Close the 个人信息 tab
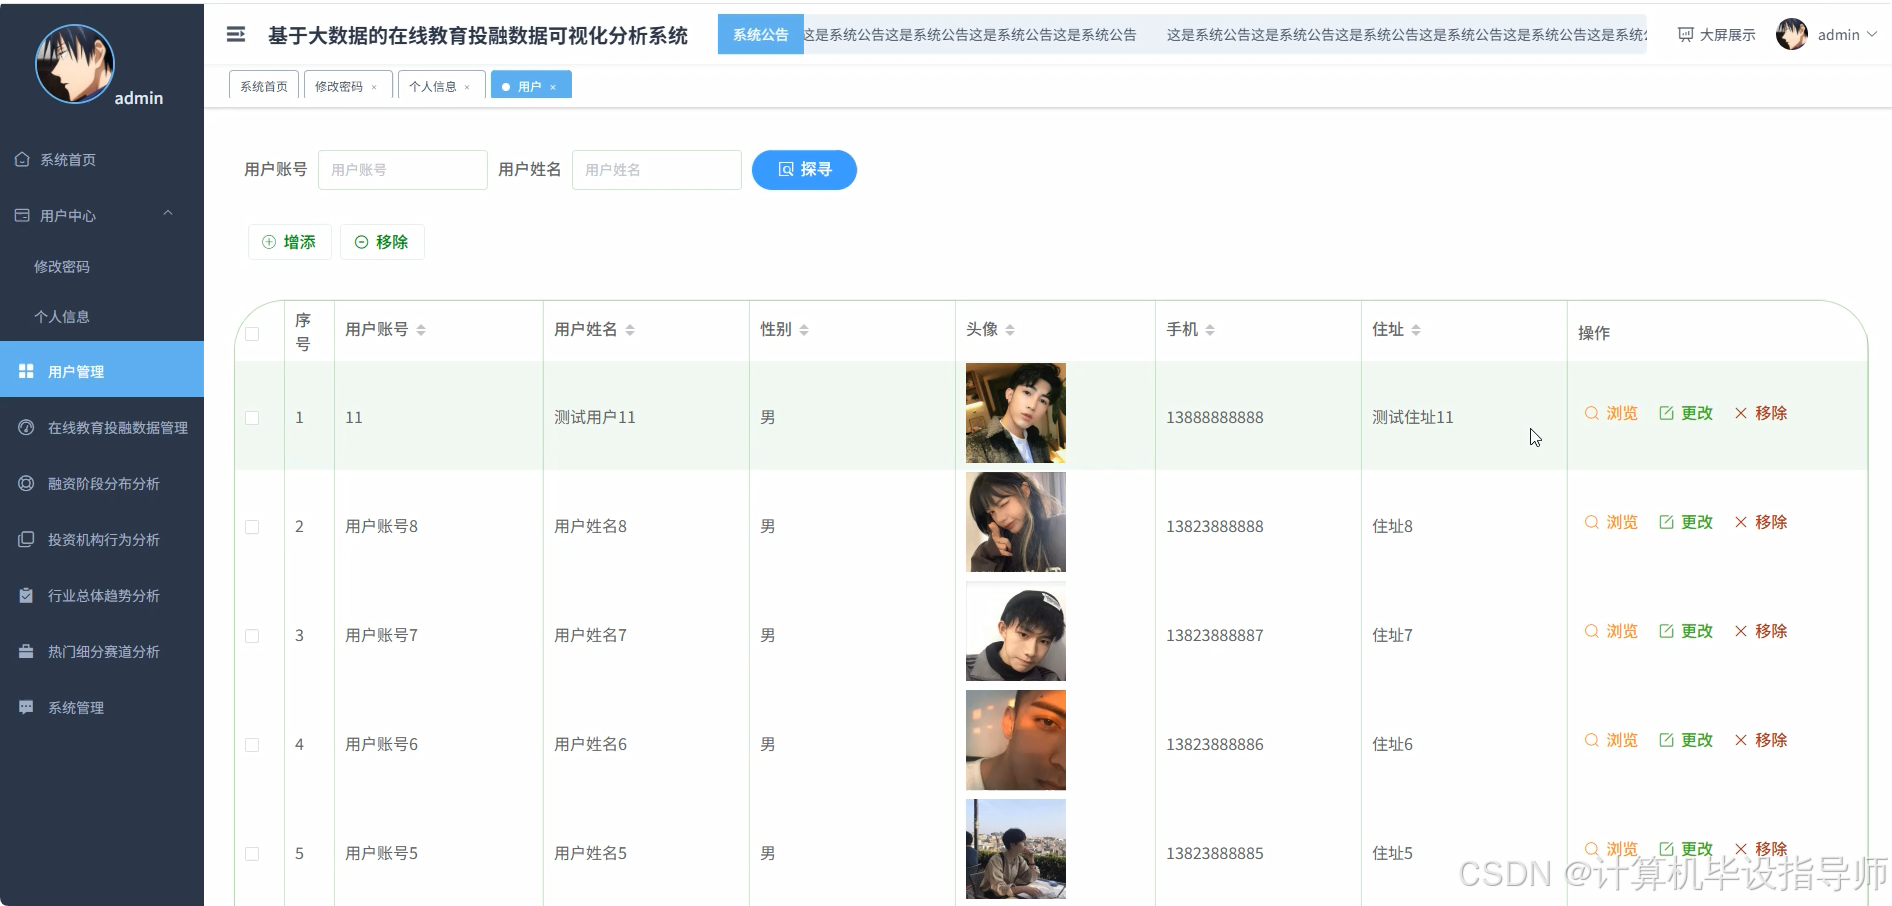1892x906 pixels. (467, 87)
